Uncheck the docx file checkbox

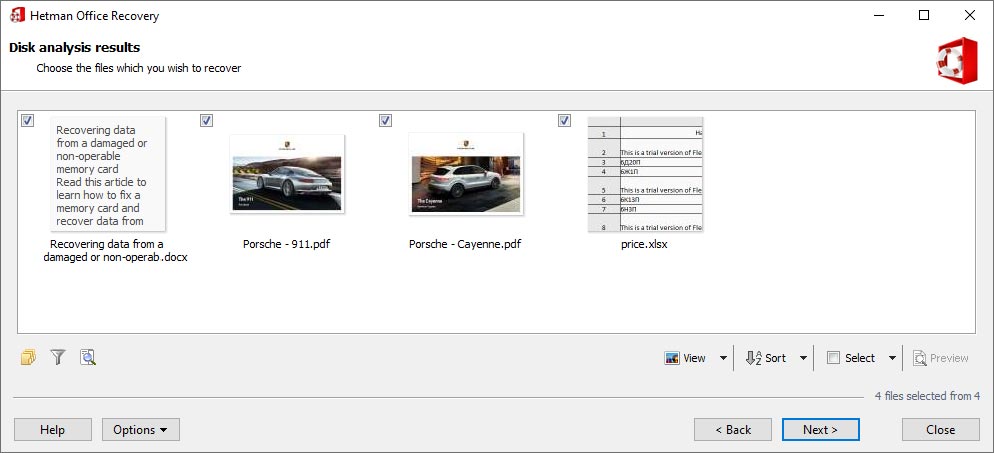pyautogui.click(x=27, y=120)
